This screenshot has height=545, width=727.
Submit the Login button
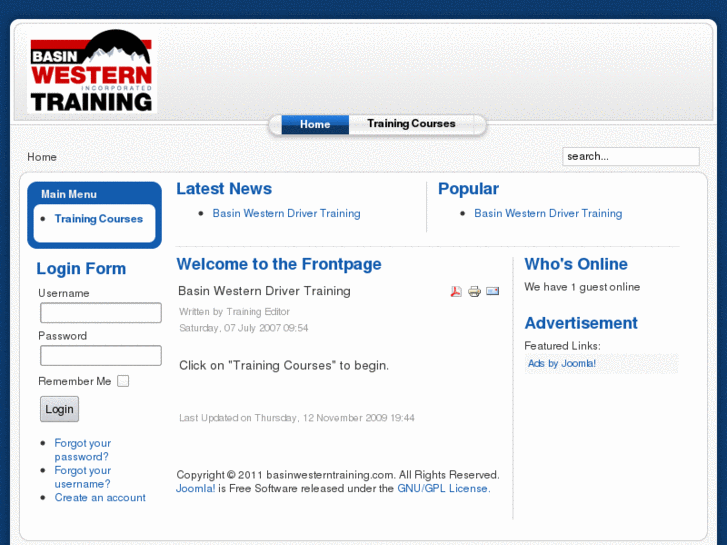(59, 409)
